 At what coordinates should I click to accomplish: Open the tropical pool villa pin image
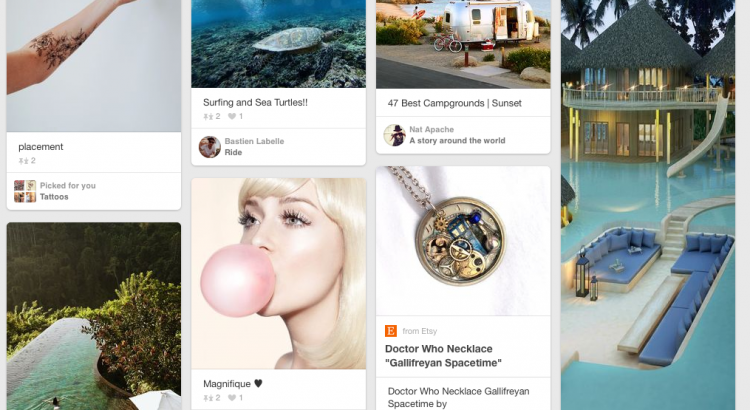[x=648, y=205]
